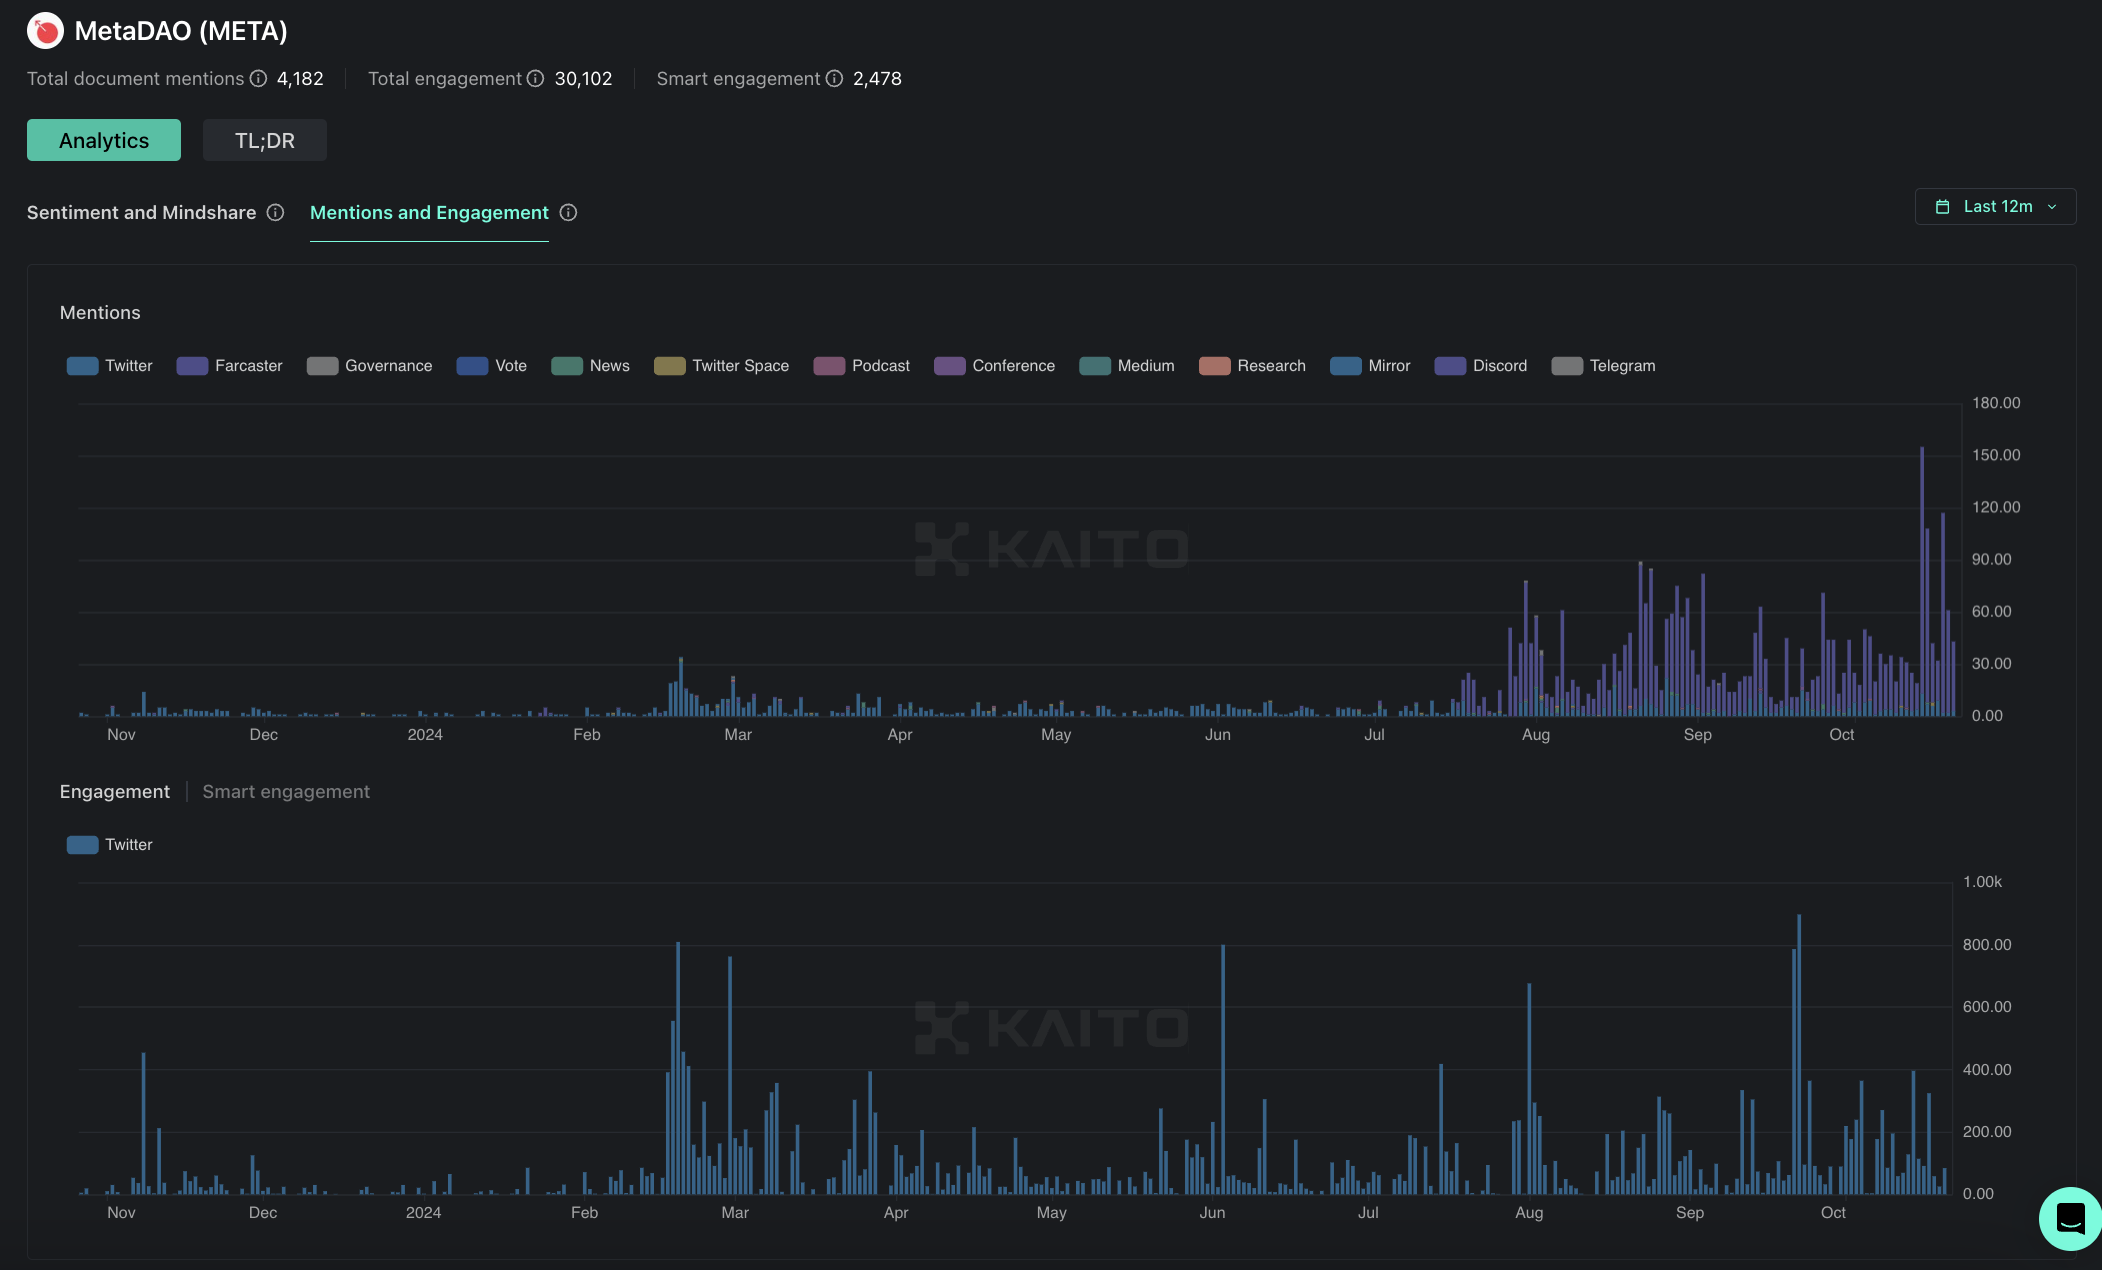Switch to Smart engagement chart
Viewport: 2102px width, 1270px height.
click(286, 792)
